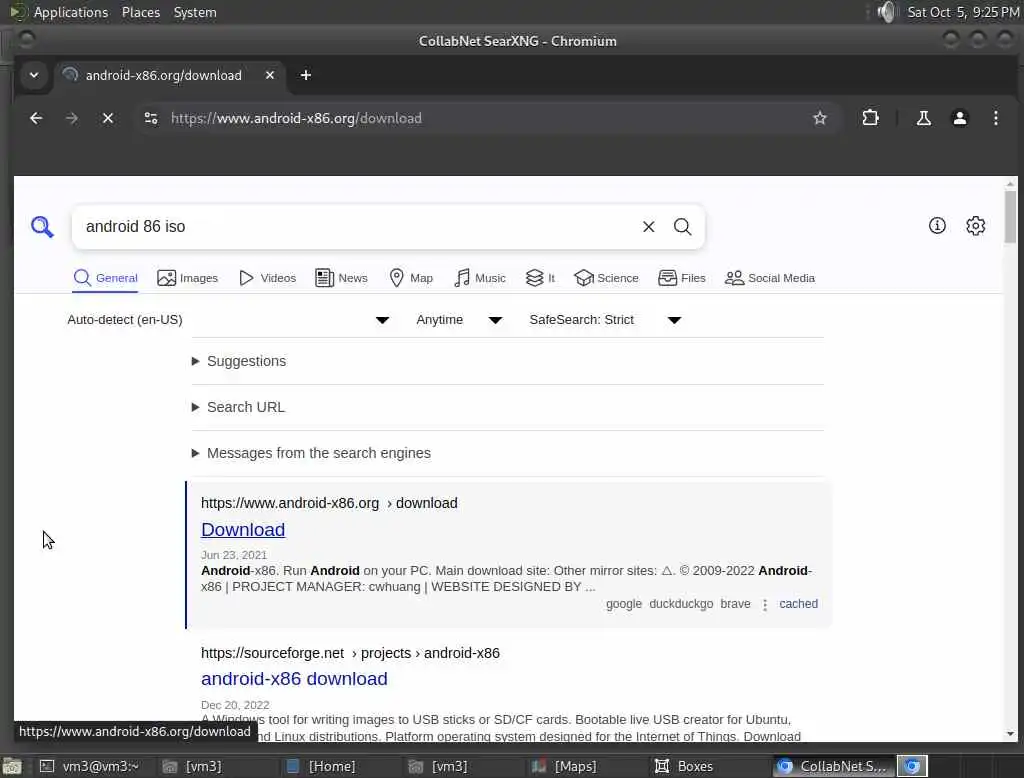Clear the search query with X

coord(648,227)
